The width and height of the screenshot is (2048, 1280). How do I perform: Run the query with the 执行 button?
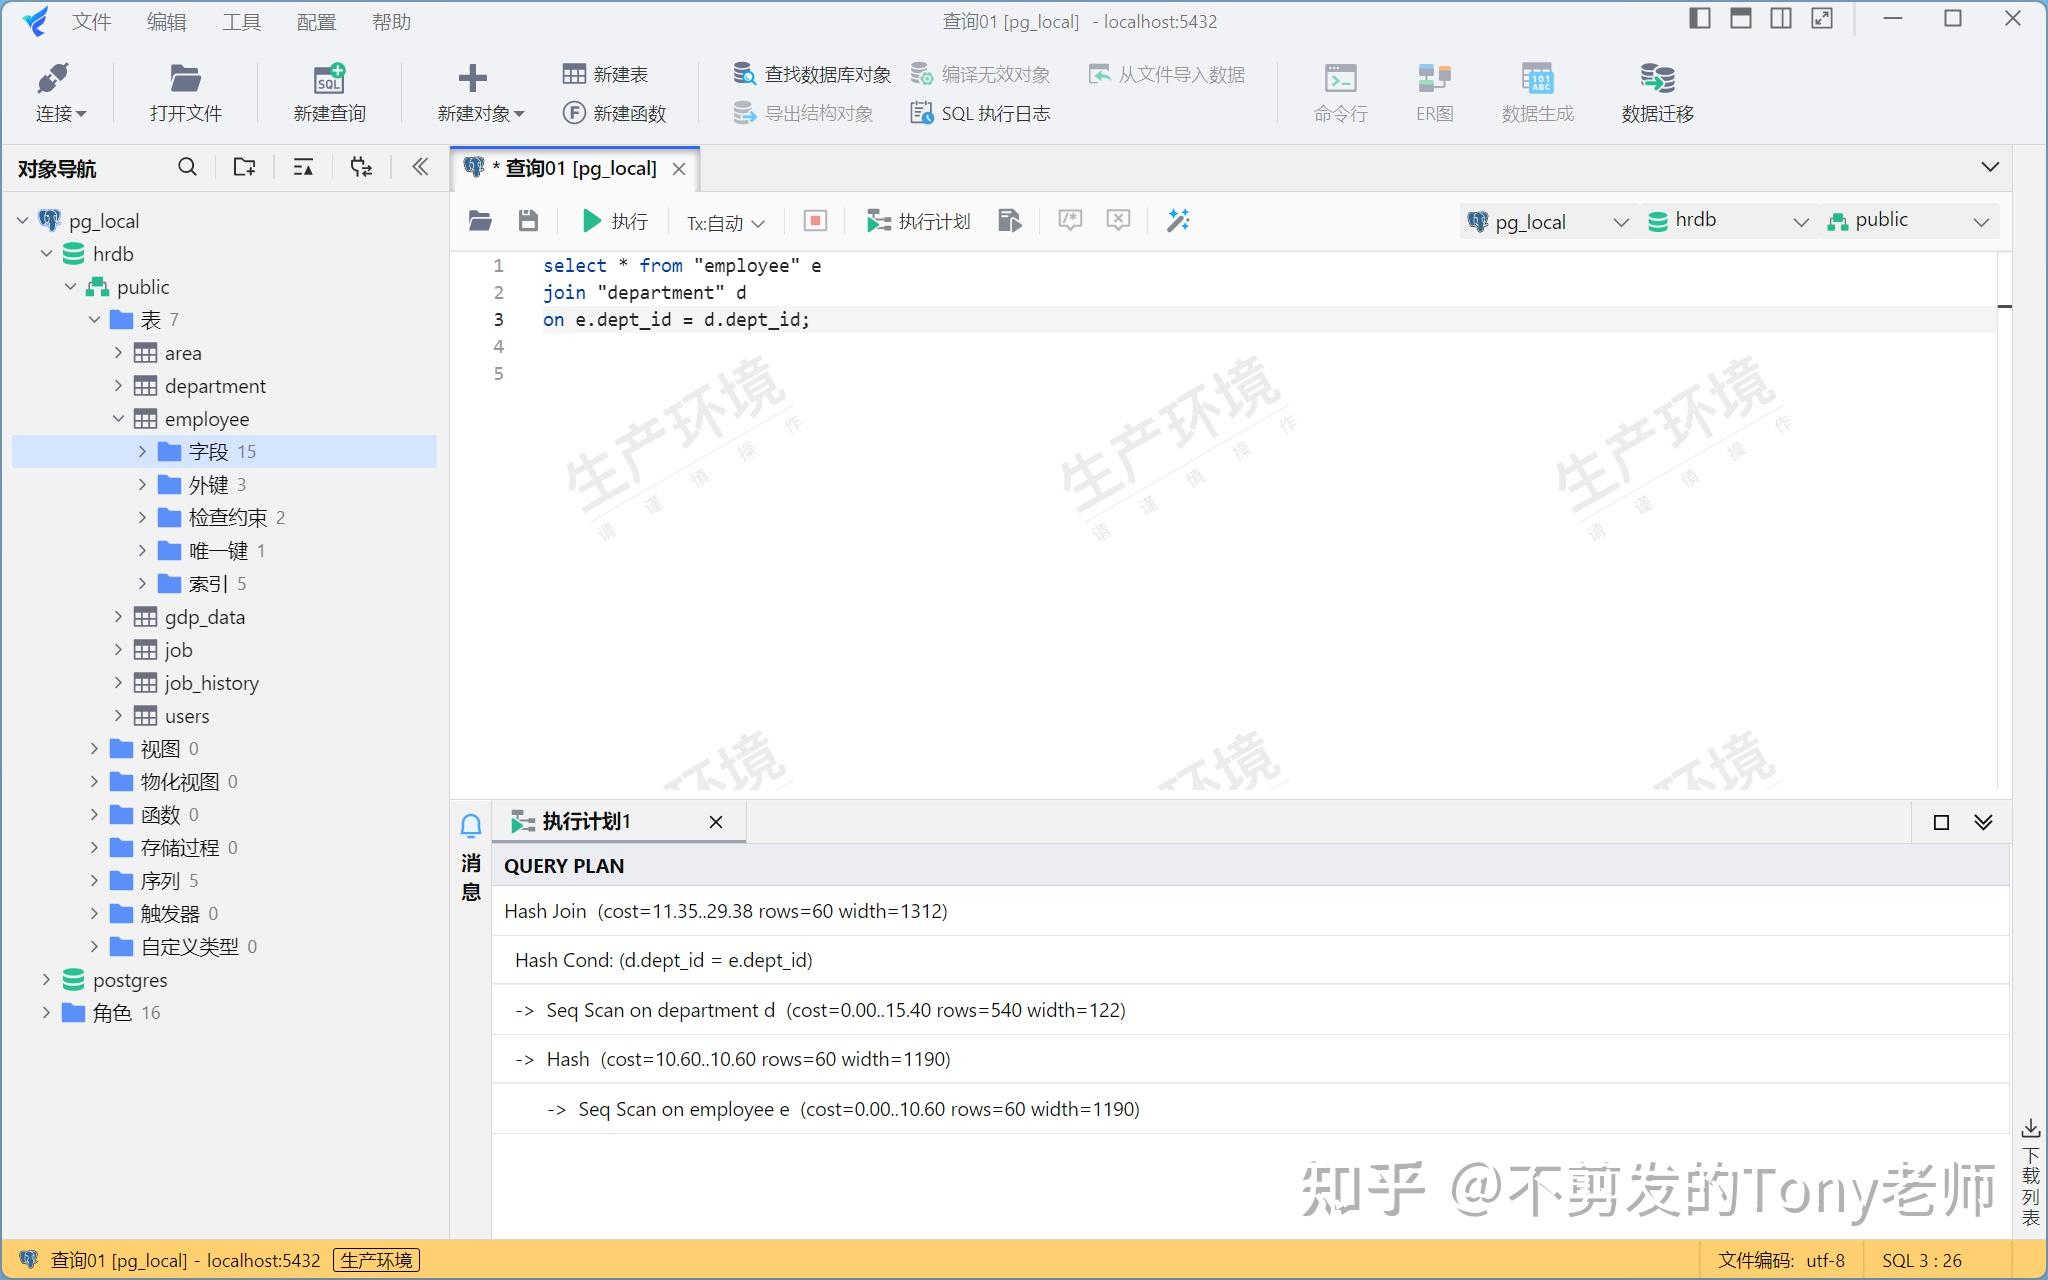(615, 220)
